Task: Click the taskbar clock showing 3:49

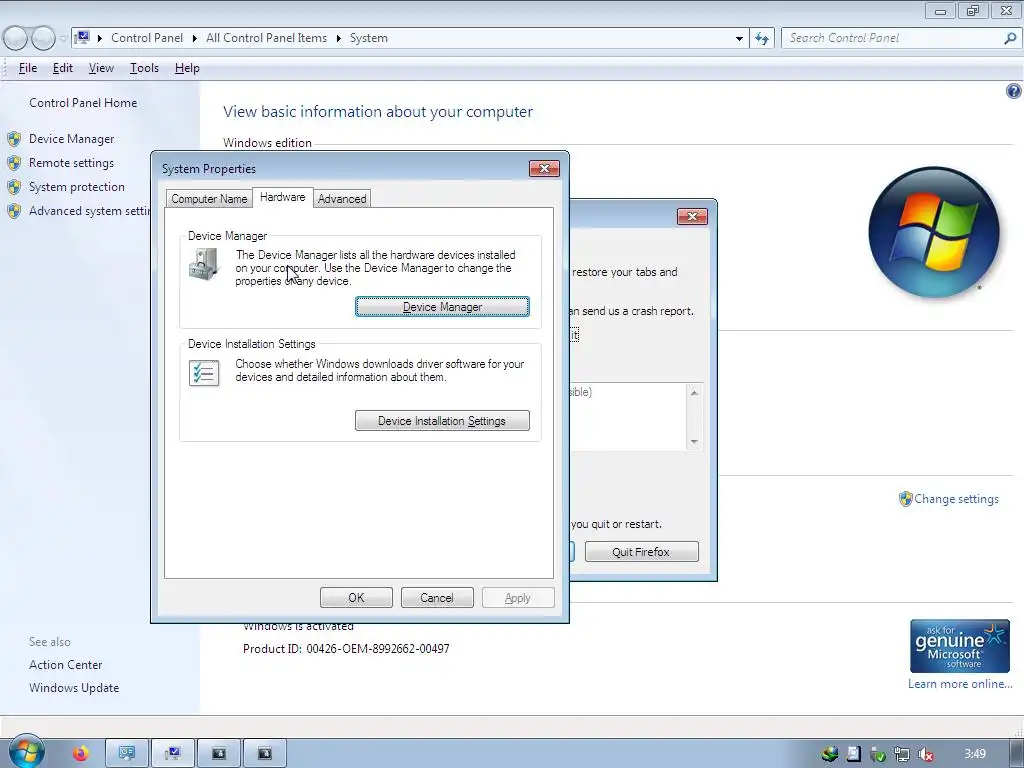Action: click(975, 754)
